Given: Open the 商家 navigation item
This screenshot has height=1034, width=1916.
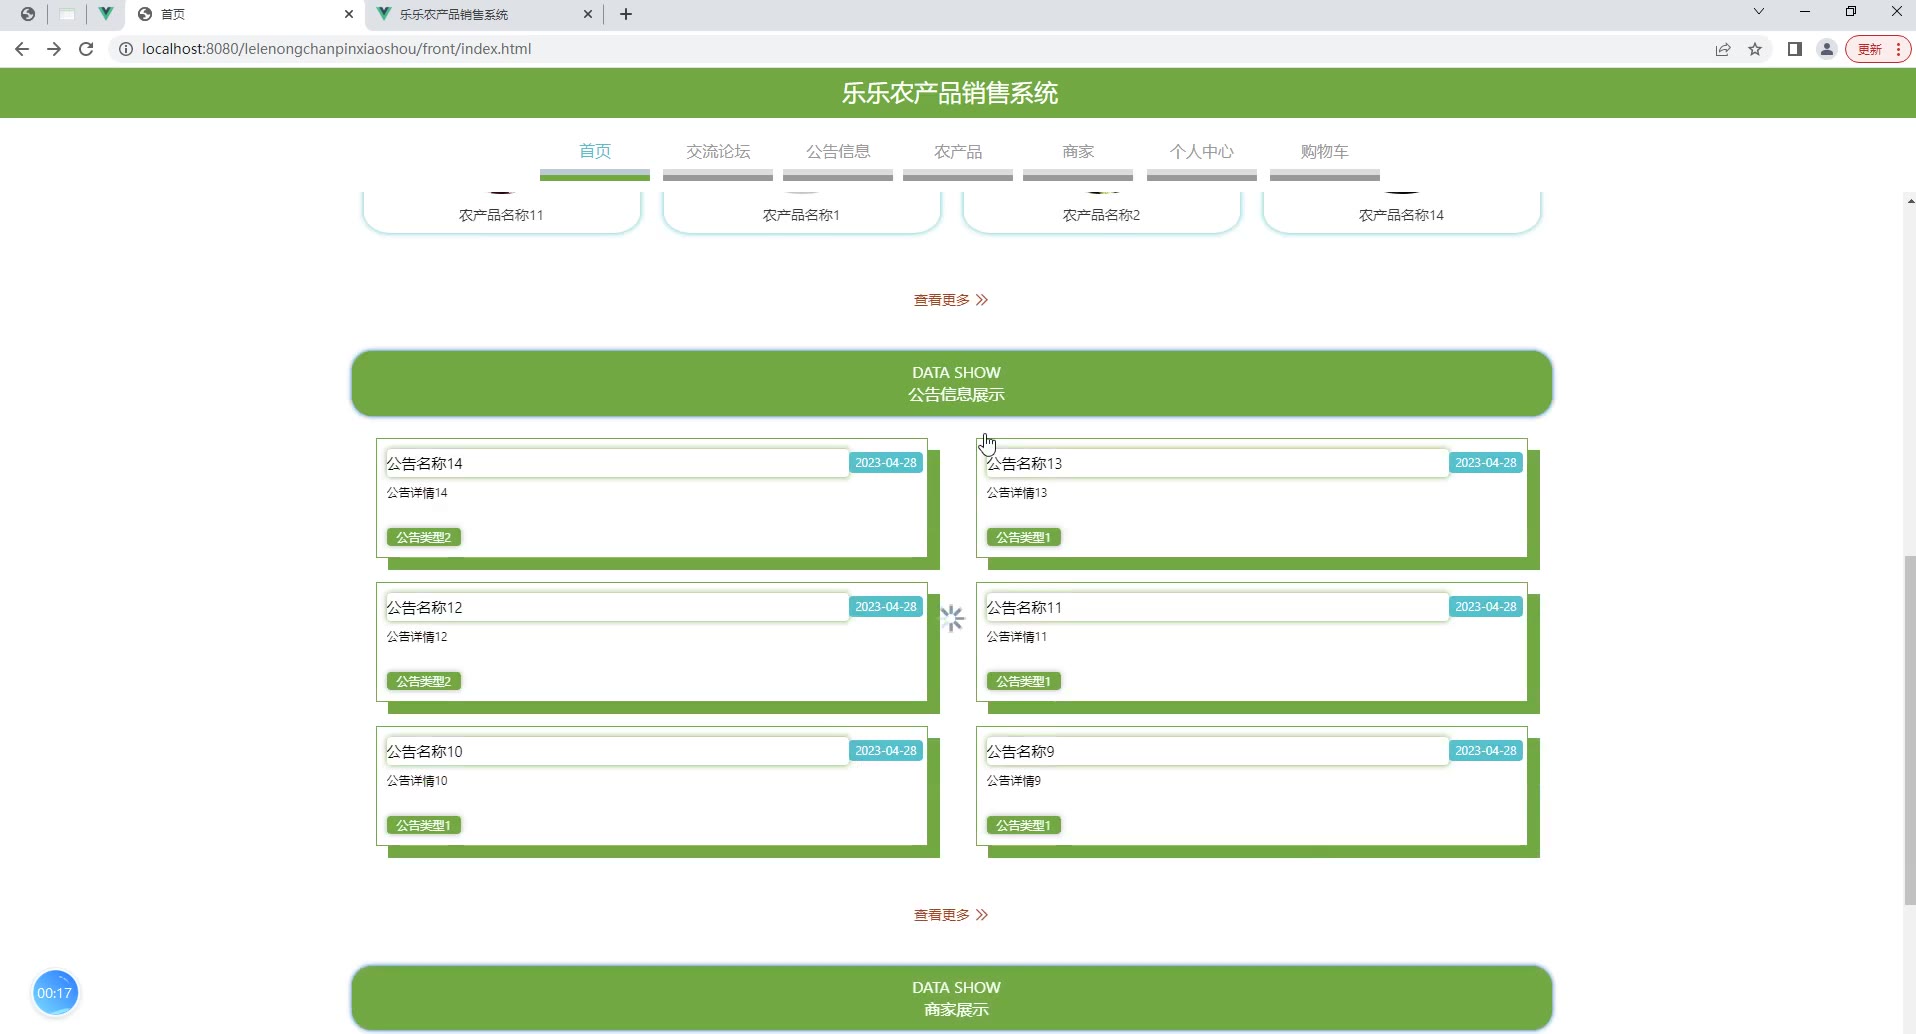Looking at the screenshot, I should coord(1078,152).
